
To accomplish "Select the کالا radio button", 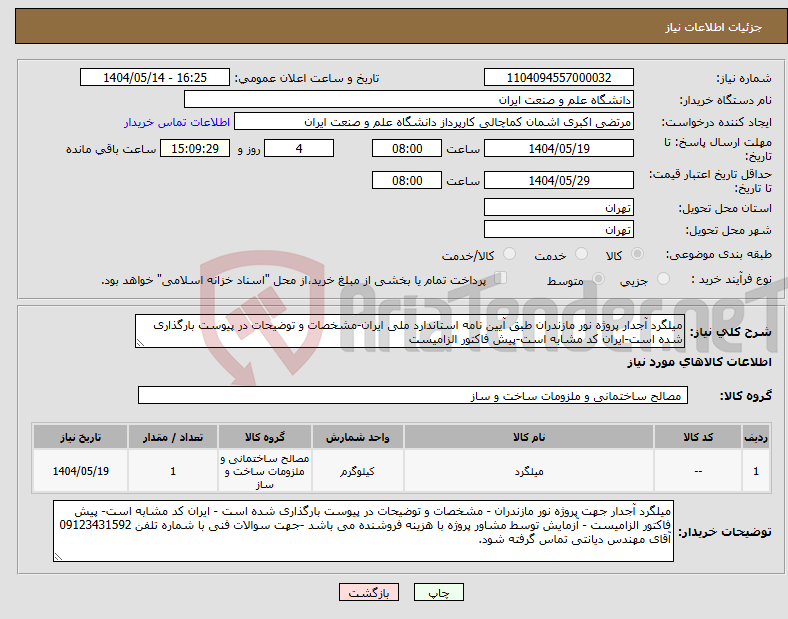I will pos(637,254).
